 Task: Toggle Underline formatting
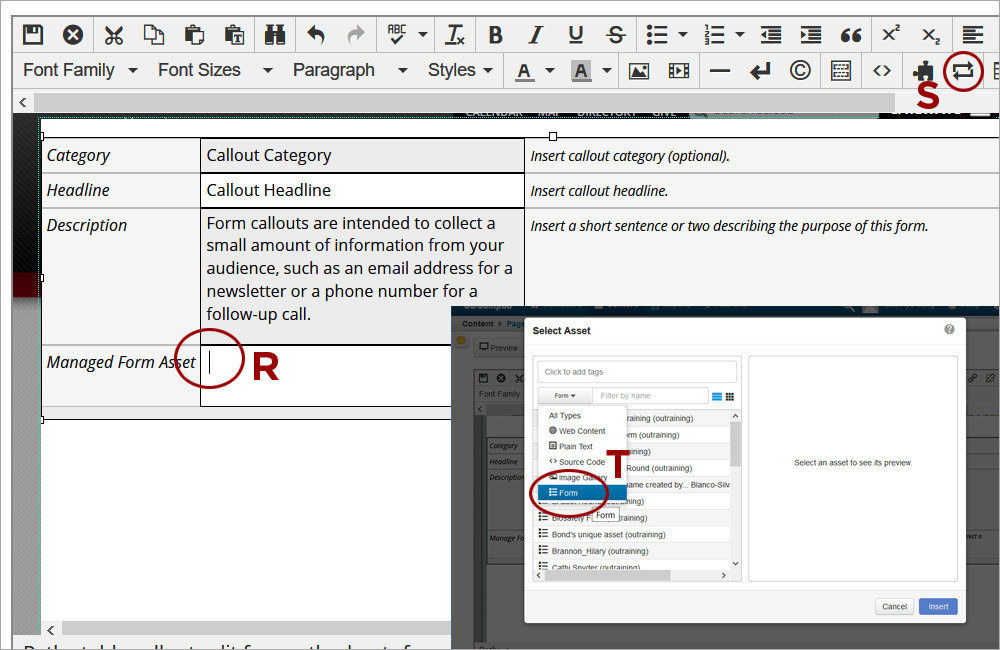tap(576, 34)
